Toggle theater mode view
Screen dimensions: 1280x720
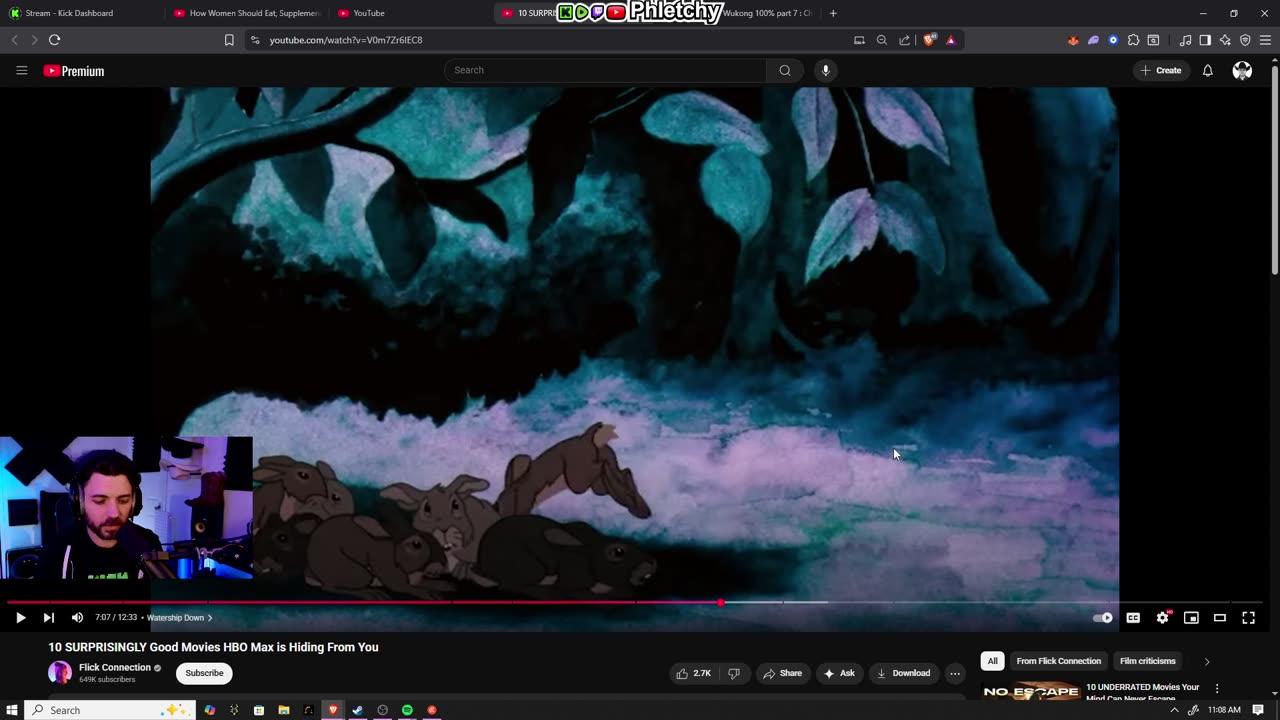tap(1220, 618)
